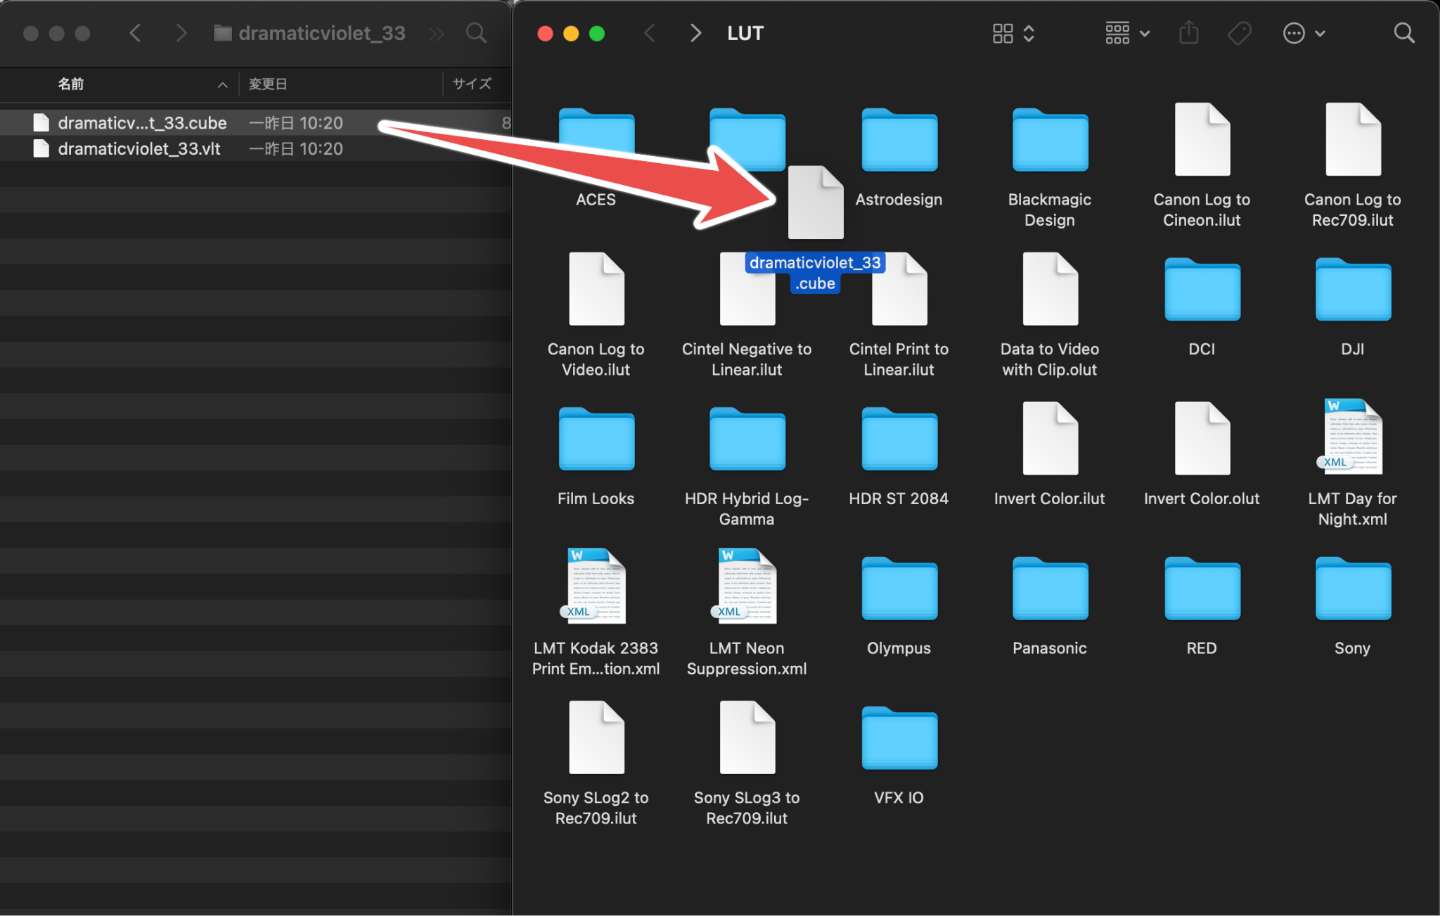Go back in dramaticviolet_33 window

135,34
